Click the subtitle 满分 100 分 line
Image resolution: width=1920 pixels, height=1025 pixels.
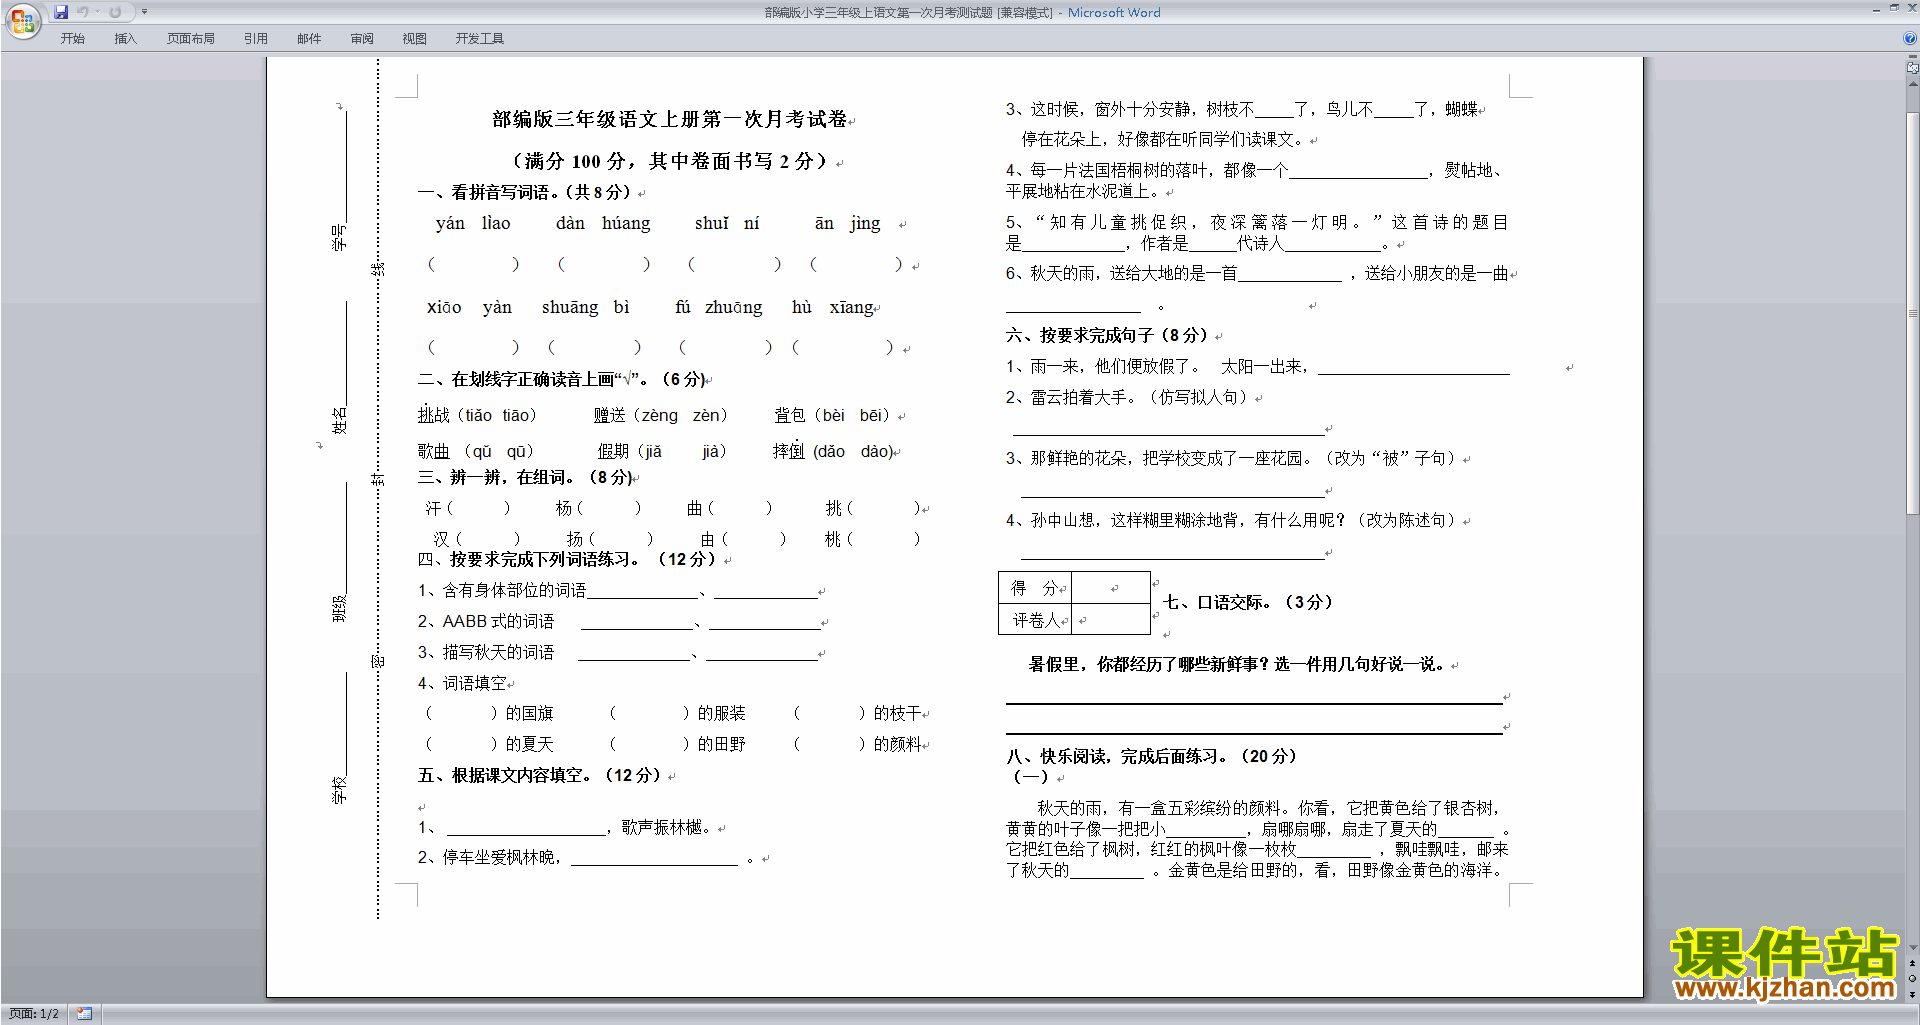pyautogui.click(x=670, y=161)
